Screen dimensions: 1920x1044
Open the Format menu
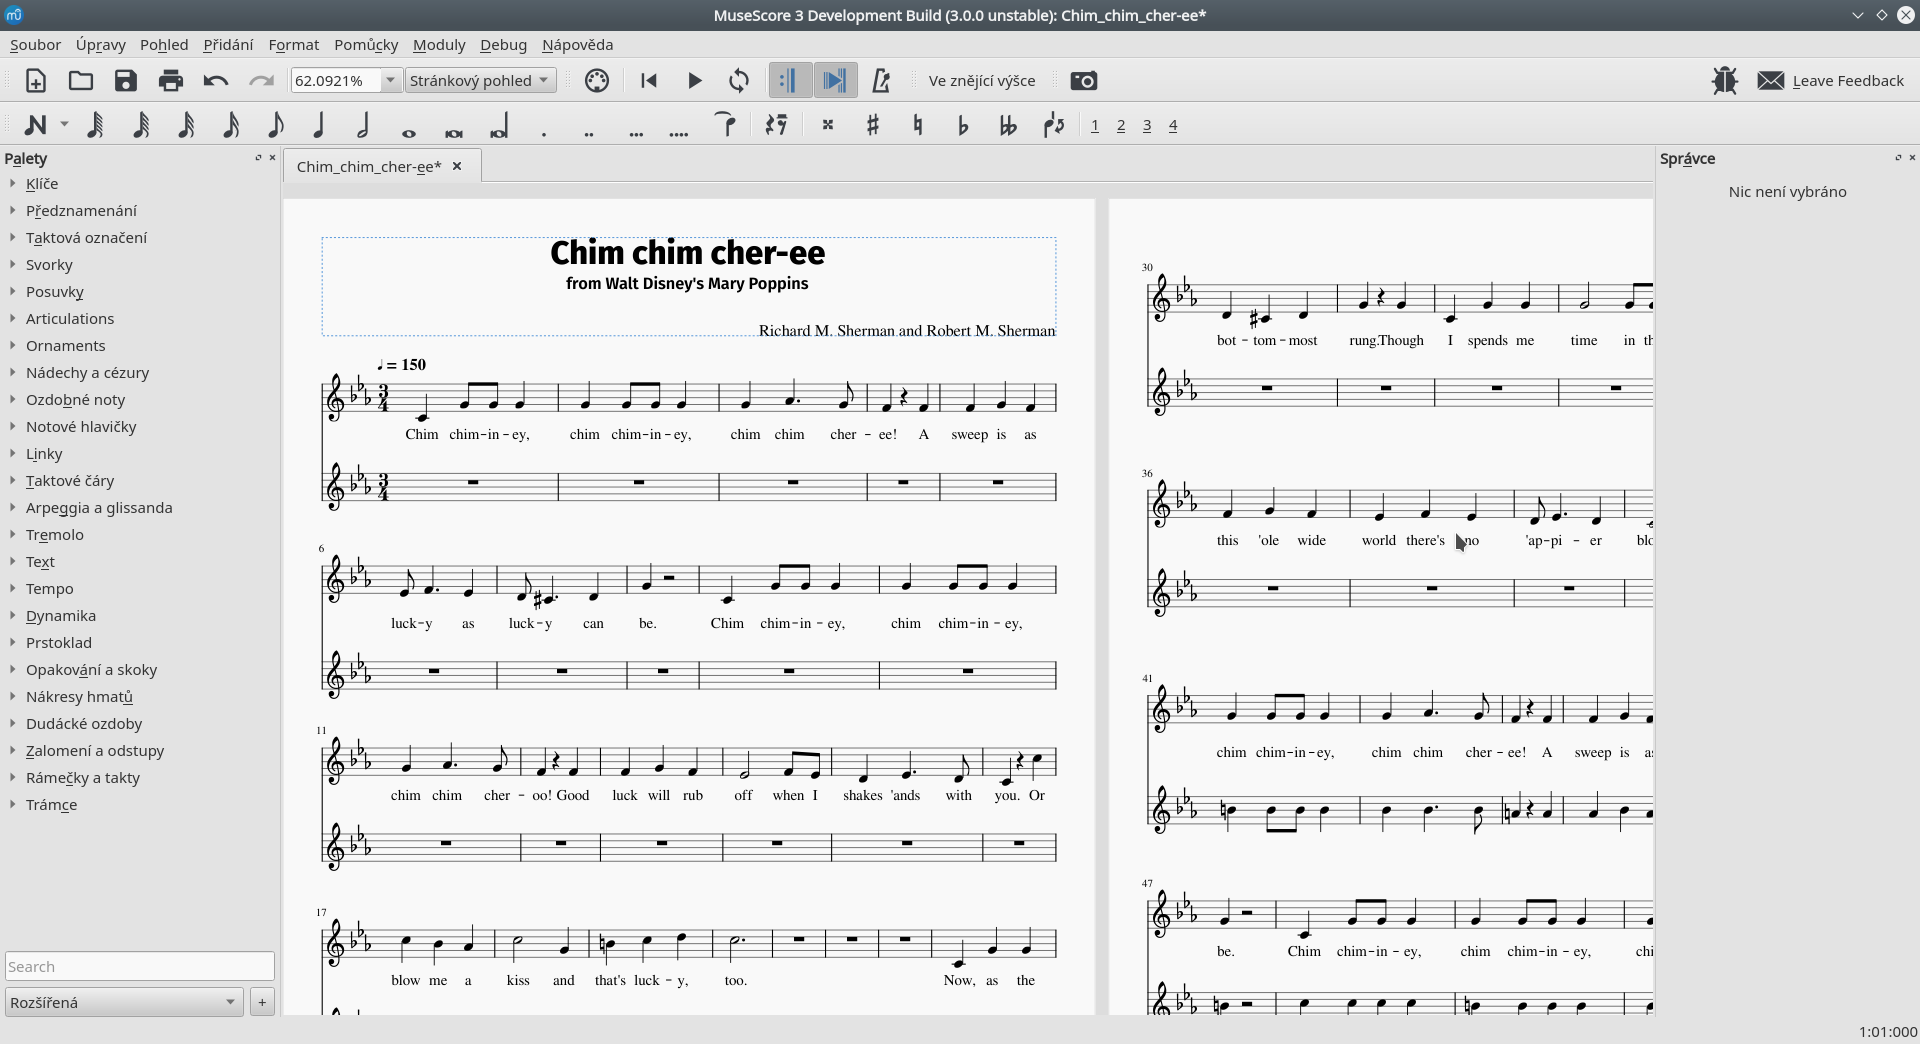294,45
